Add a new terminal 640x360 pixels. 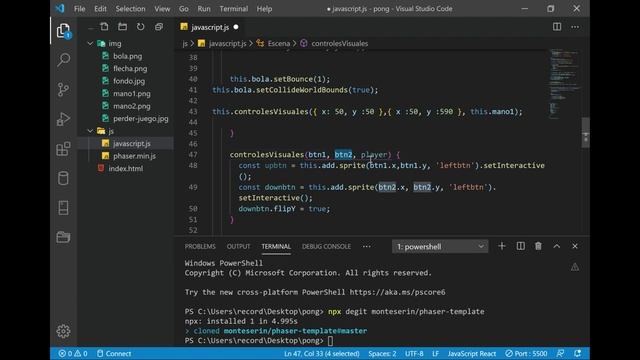click(502, 246)
